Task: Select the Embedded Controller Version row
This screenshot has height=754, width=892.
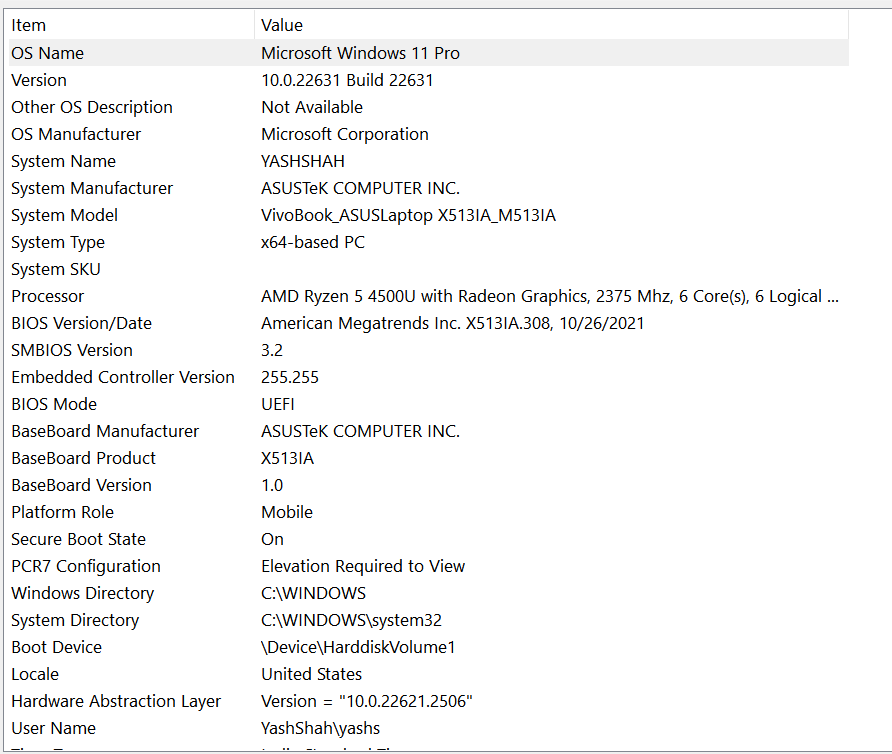Action: pyautogui.click(x=123, y=377)
